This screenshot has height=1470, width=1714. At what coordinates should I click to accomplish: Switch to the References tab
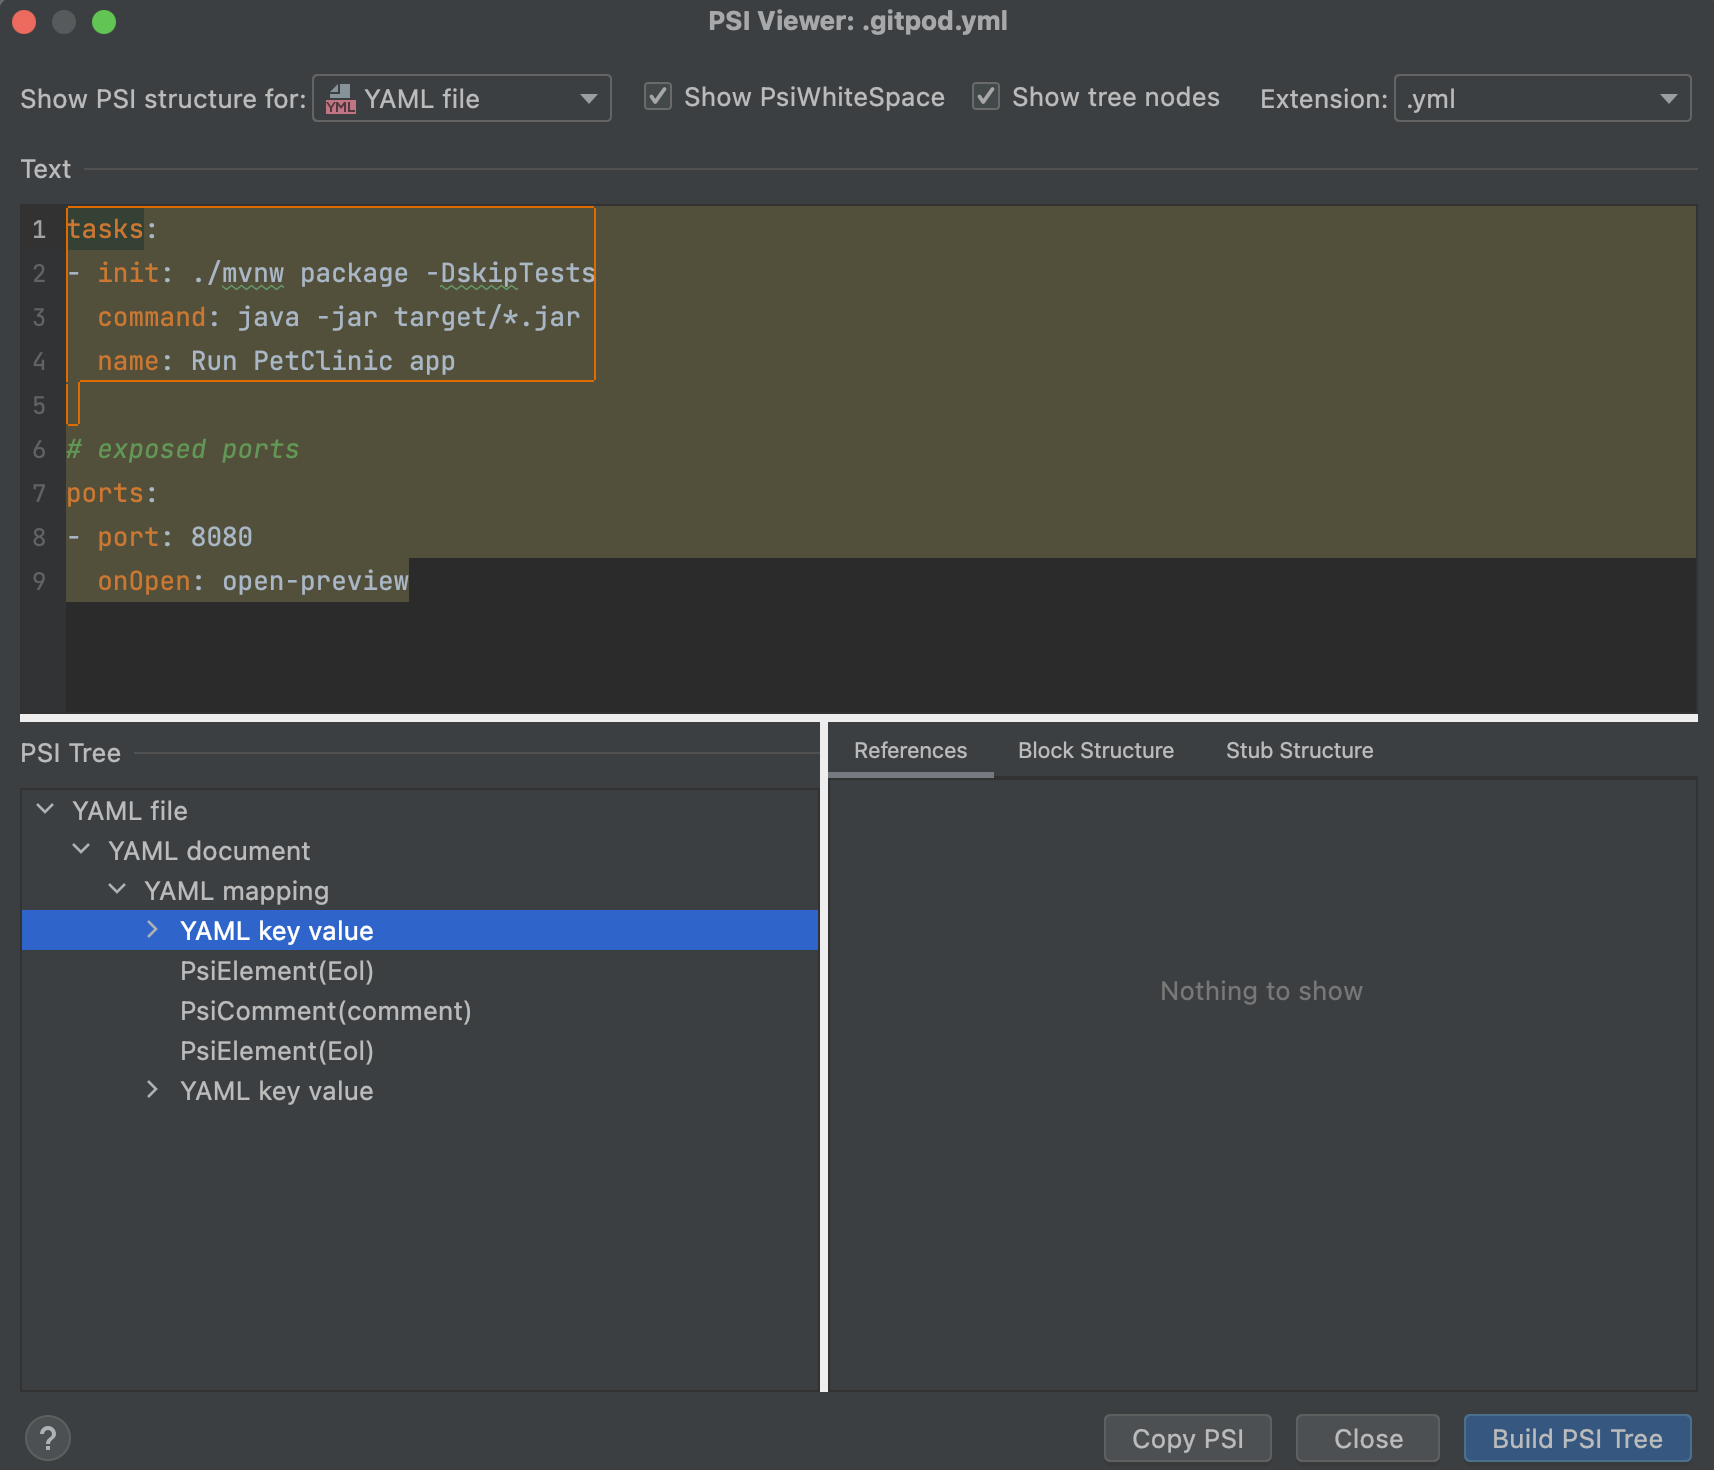[910, 751]
